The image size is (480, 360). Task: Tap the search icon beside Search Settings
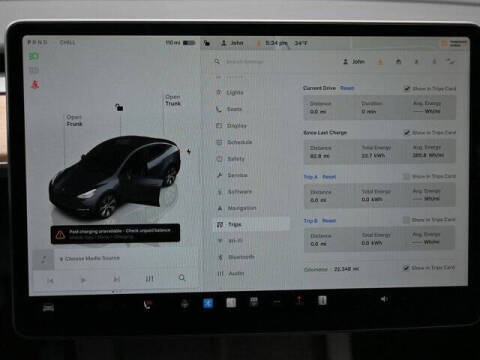tap(217, 61)
